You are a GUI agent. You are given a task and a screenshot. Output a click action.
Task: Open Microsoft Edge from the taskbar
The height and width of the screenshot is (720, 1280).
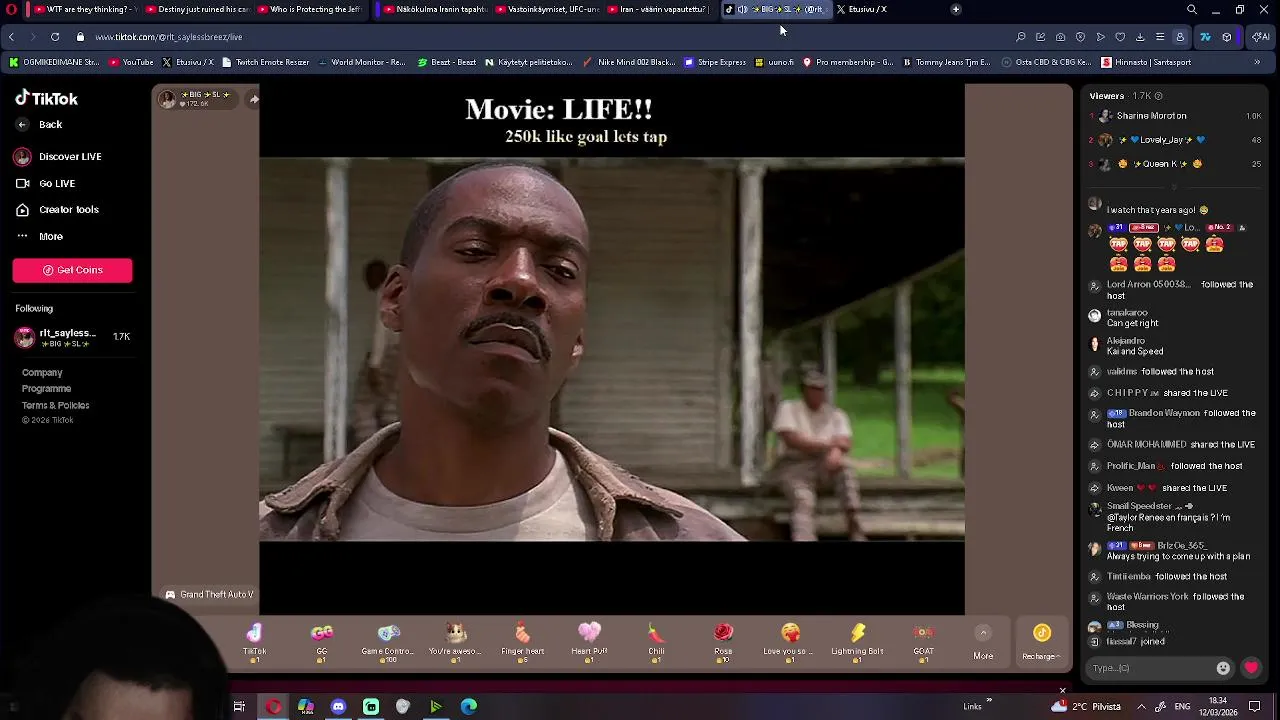click(469, 707)
